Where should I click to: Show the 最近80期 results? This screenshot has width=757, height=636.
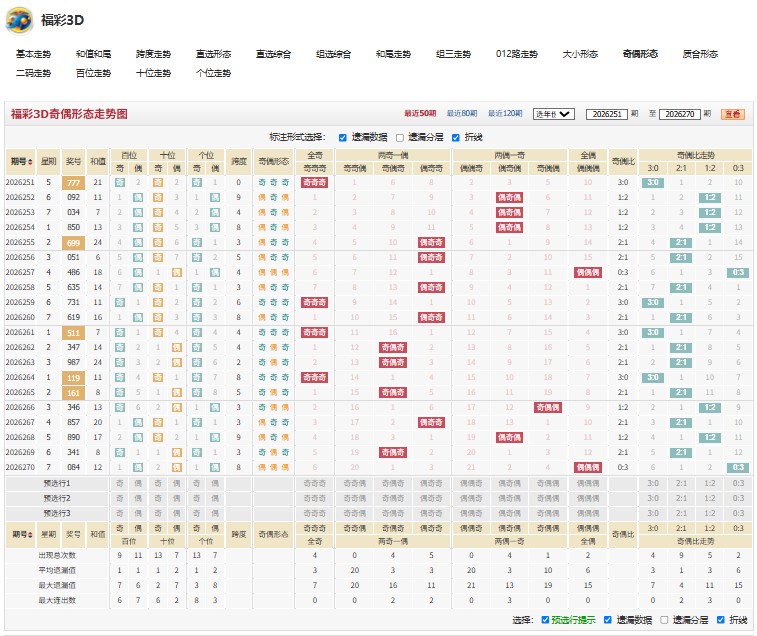(x=462, y=113)
